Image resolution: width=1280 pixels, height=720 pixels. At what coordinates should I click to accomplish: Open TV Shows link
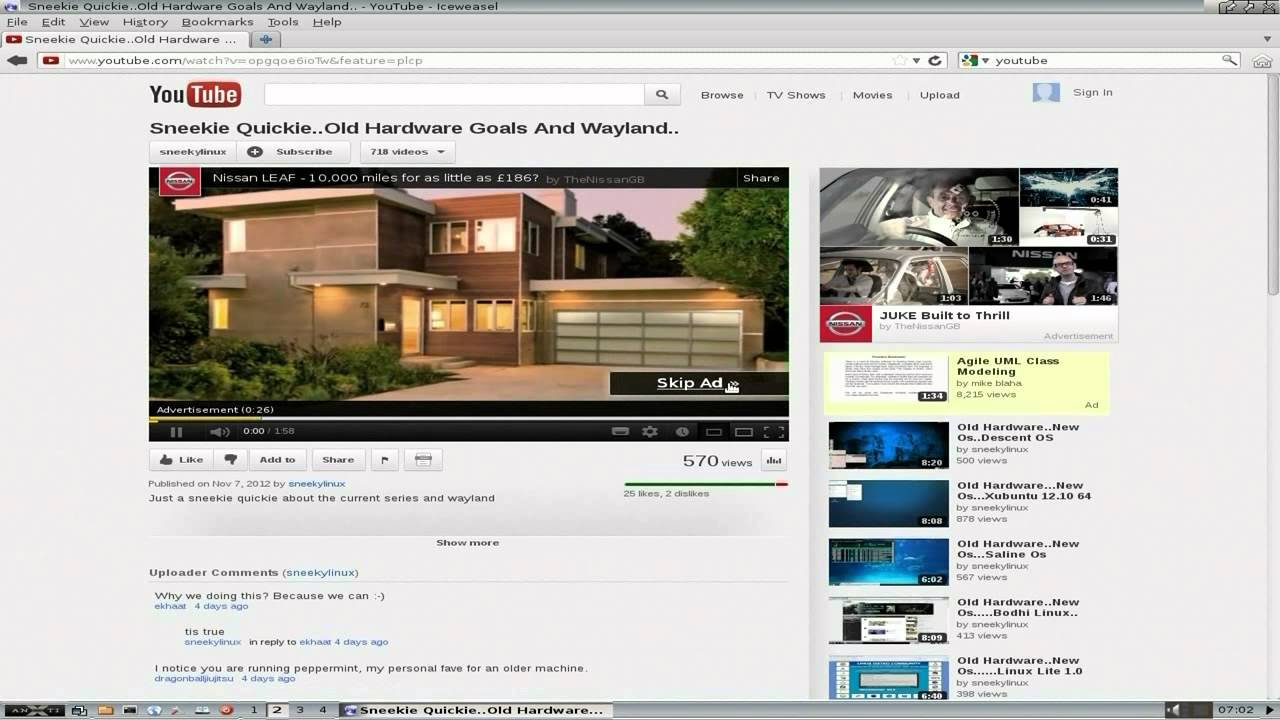click(x=796, y=95)
